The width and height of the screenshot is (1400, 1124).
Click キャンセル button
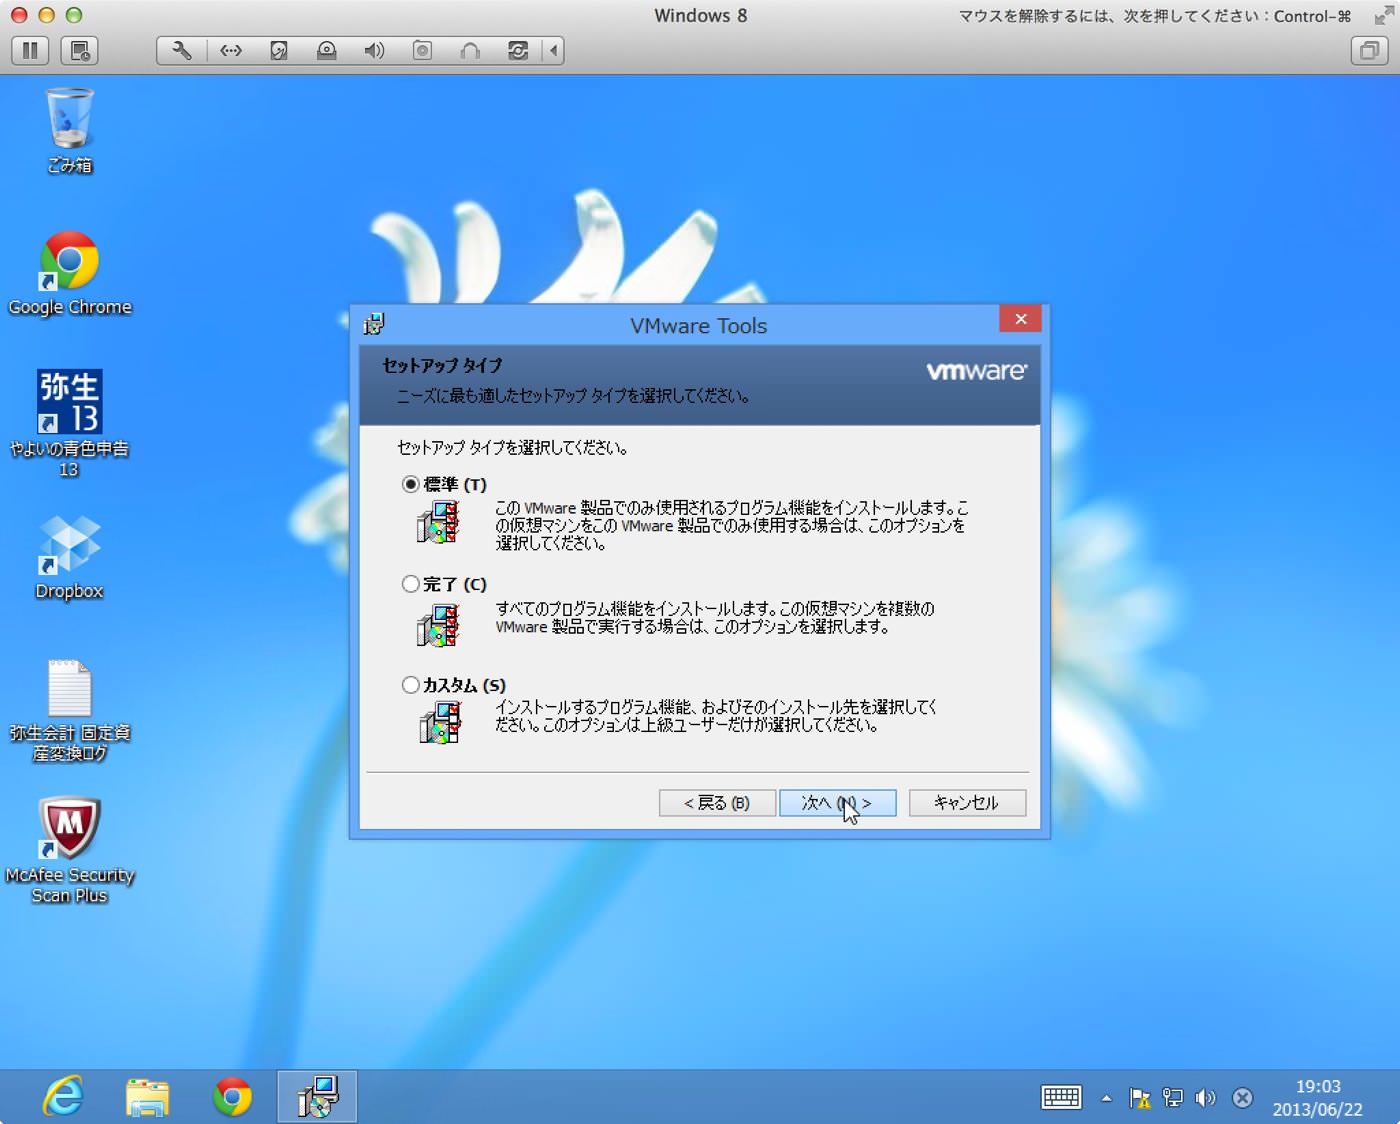[967, 803]
